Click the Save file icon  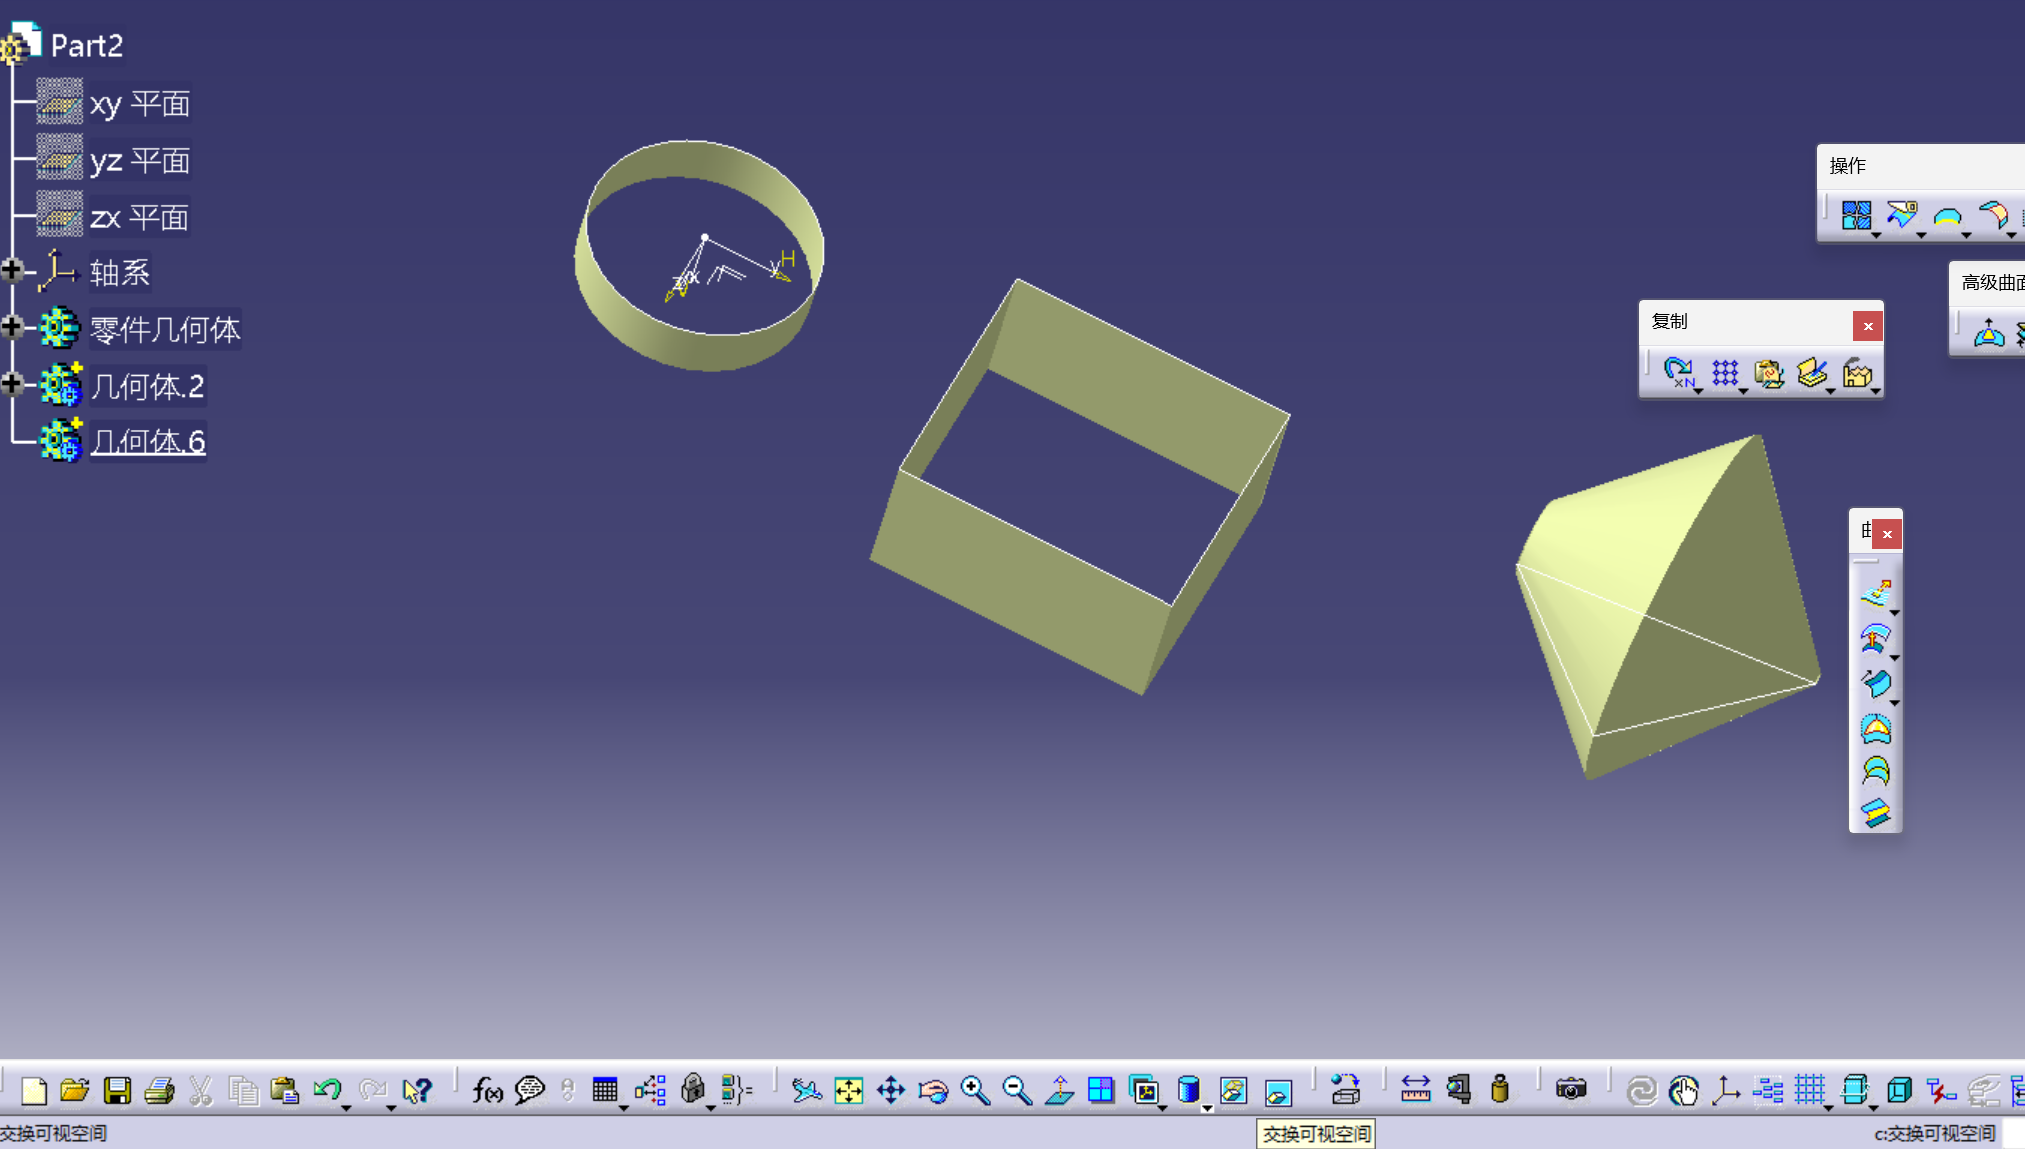[x=117, y=1090]
